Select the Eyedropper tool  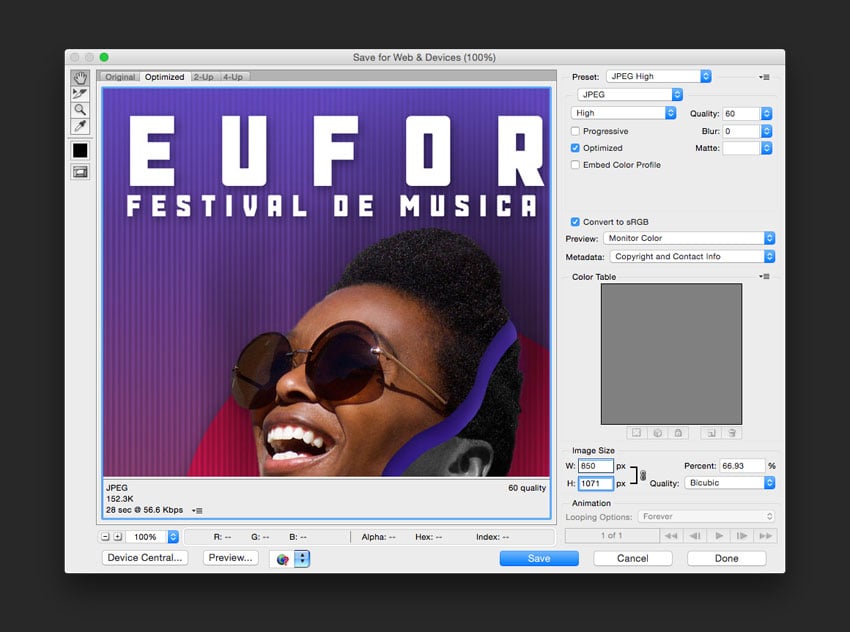tap(80, 126)
